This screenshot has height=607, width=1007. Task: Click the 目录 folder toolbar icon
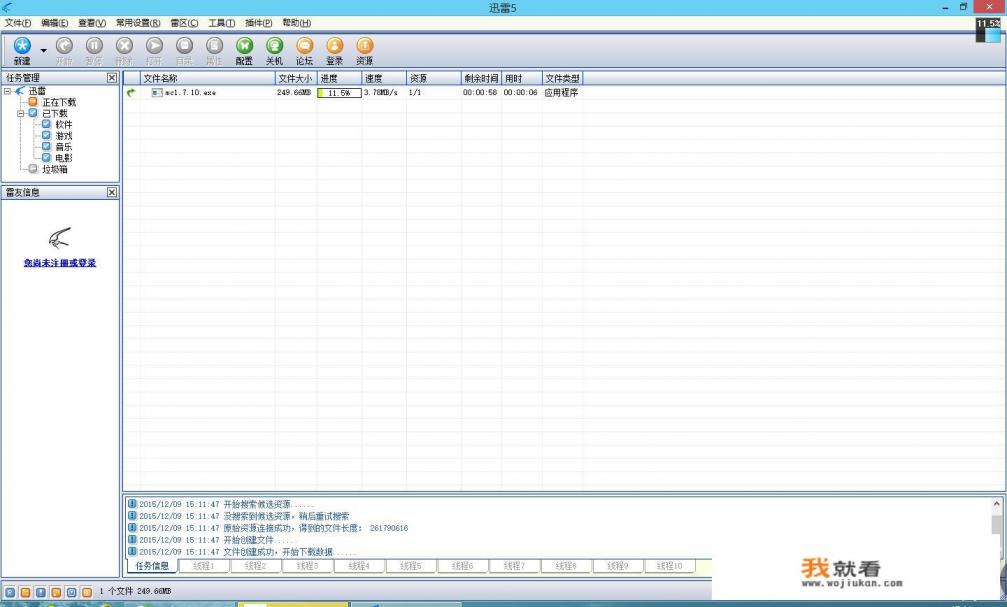click(184, 46)
